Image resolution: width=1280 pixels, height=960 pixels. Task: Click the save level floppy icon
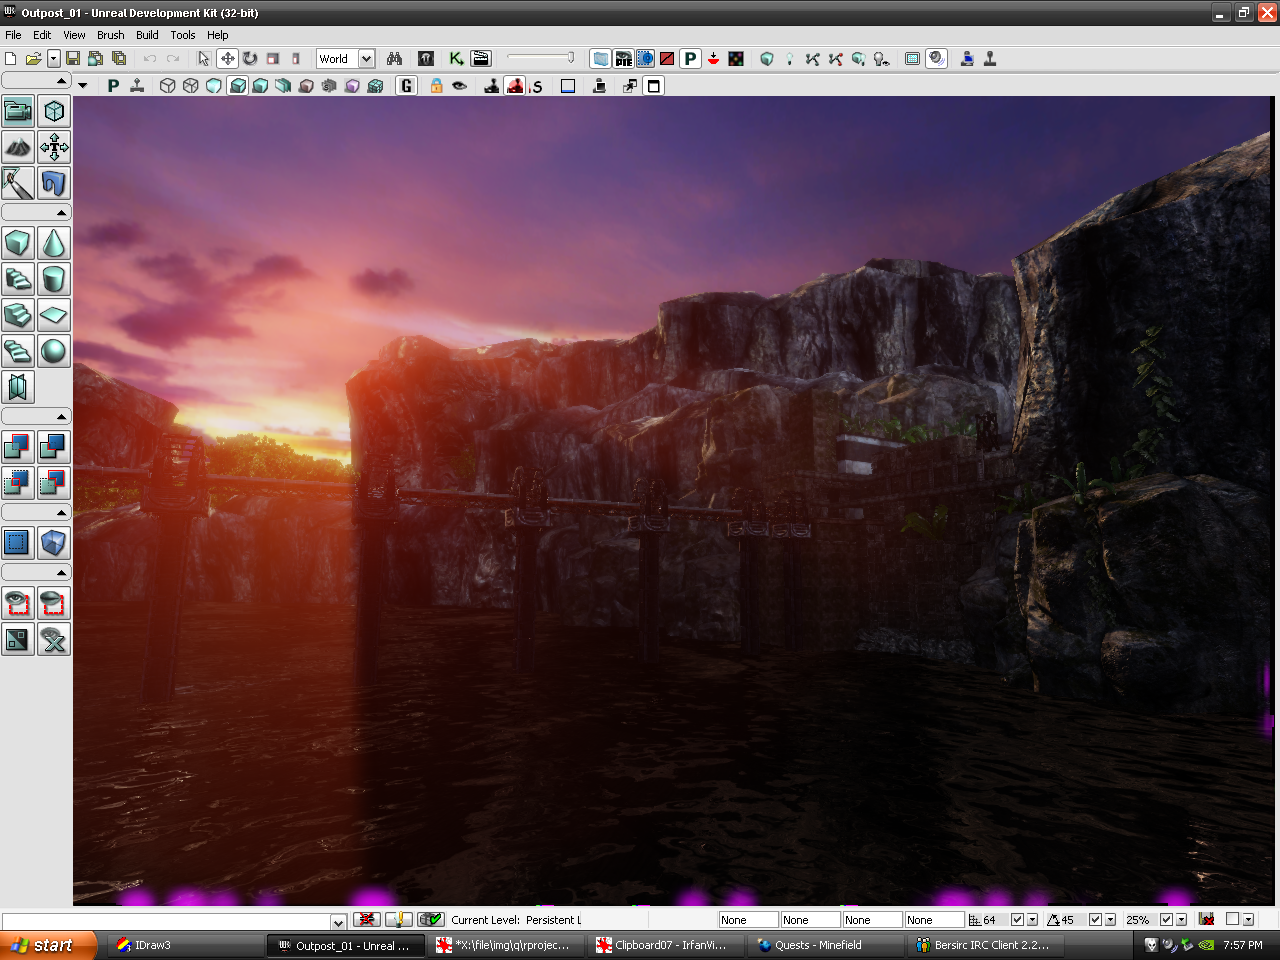73,59
